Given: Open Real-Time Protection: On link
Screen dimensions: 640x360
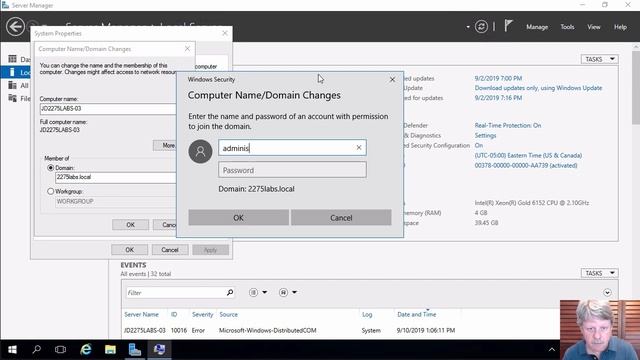Looking at the screenshot, I should 508,125.
